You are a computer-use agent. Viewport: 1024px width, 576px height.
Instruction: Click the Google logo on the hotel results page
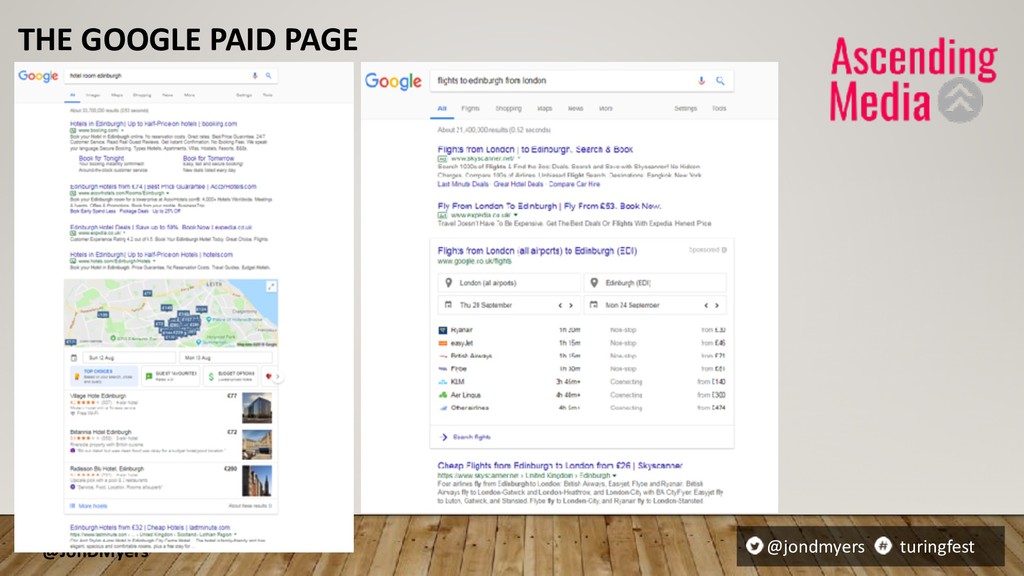38,76
